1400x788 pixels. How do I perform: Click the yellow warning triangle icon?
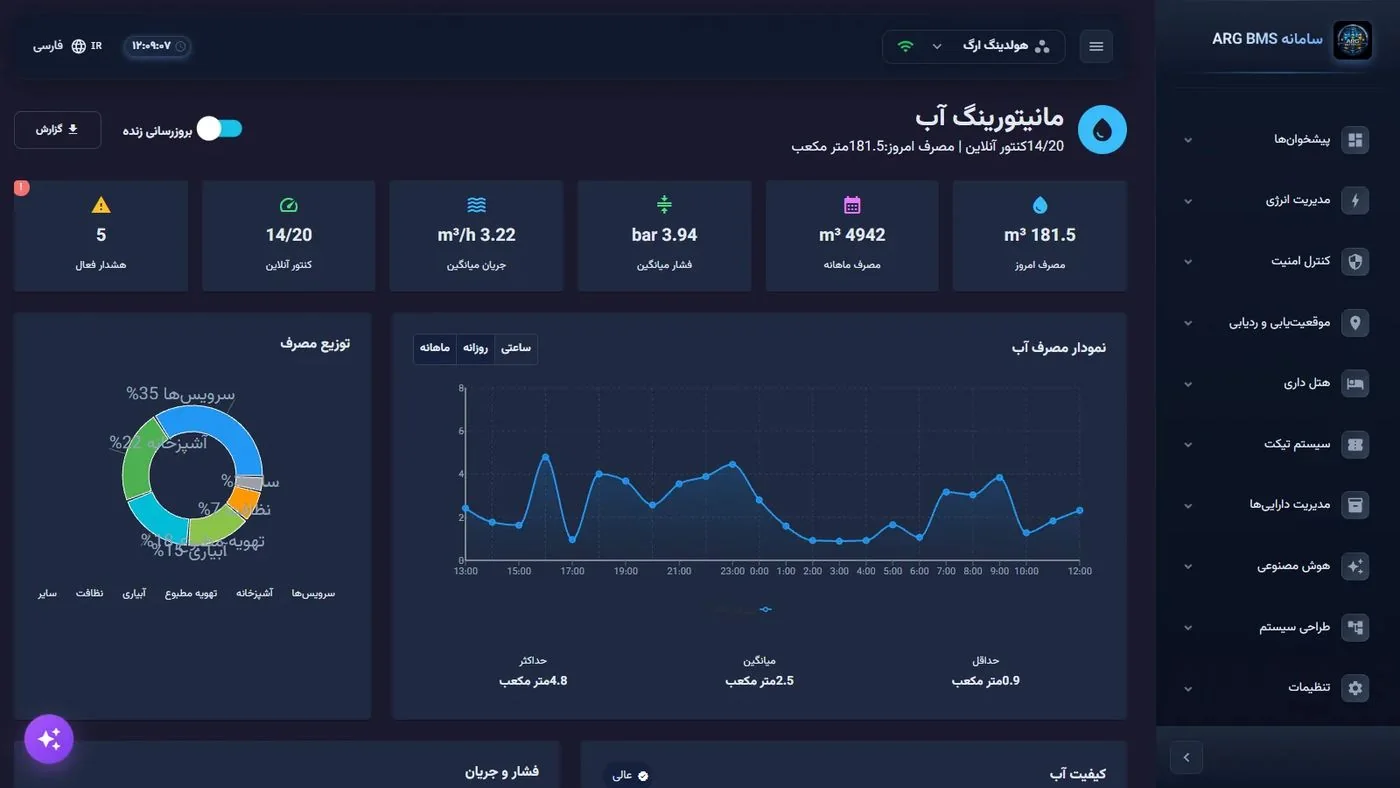pos(101,205)
